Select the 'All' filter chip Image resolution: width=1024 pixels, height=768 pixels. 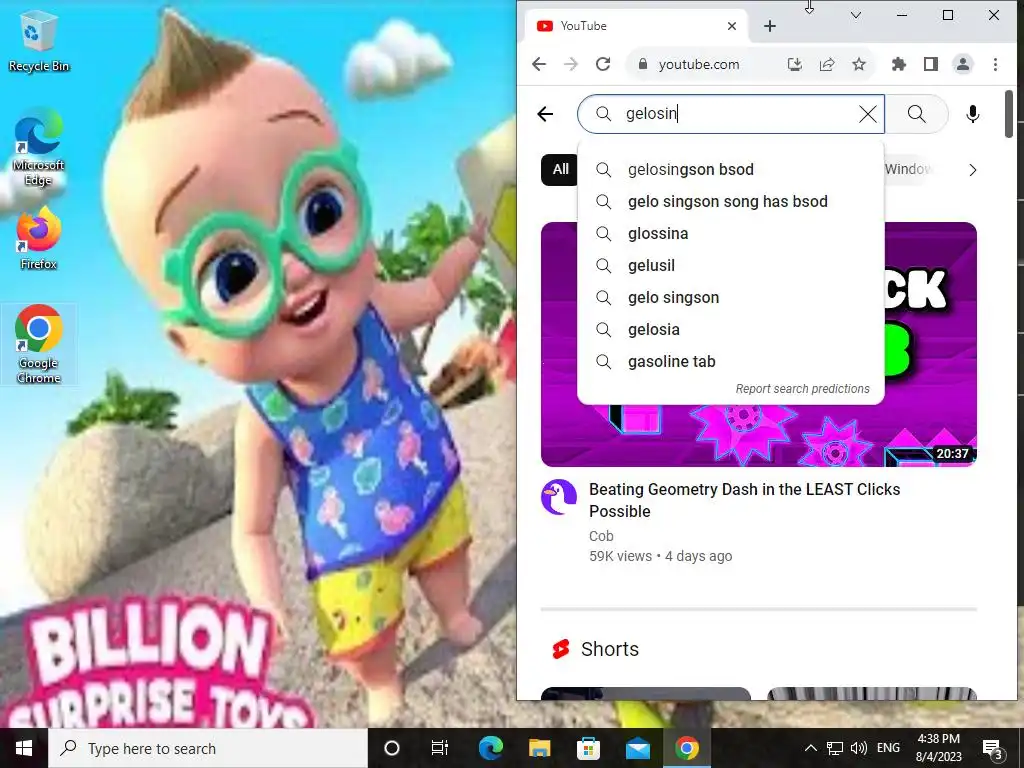point(560,170)
